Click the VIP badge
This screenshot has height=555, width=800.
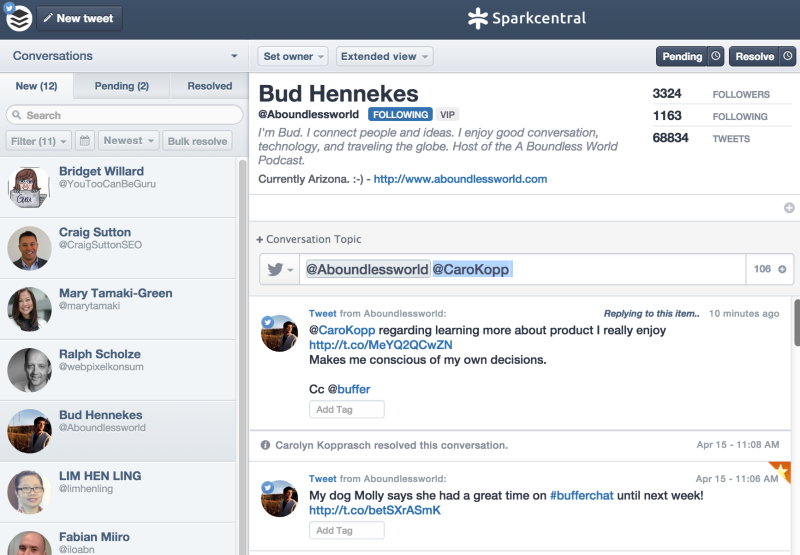447,114
